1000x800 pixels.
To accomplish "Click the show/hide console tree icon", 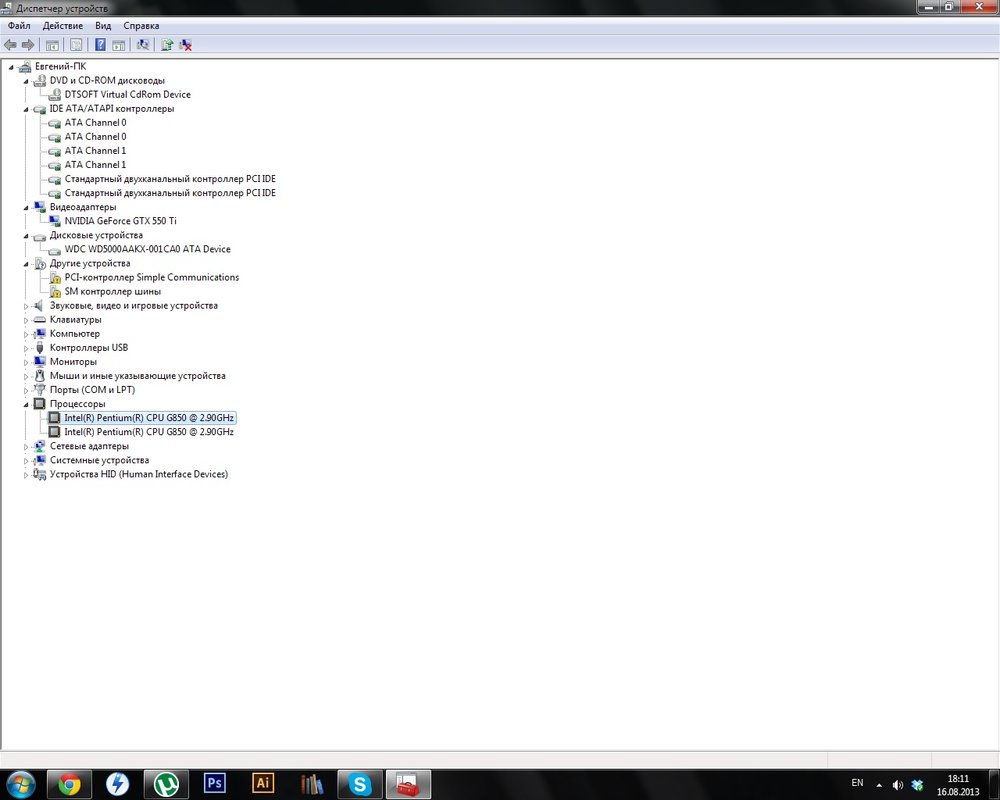I will tap(52, 44).
